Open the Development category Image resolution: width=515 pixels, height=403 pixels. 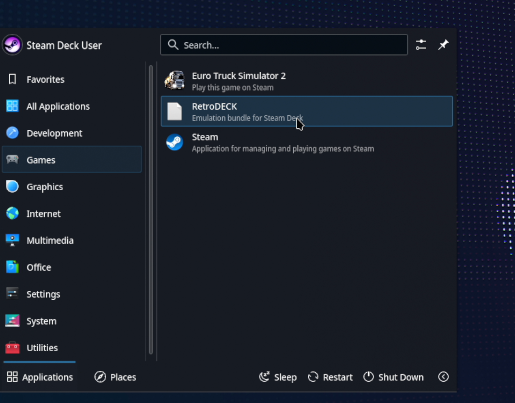point(72,133)
